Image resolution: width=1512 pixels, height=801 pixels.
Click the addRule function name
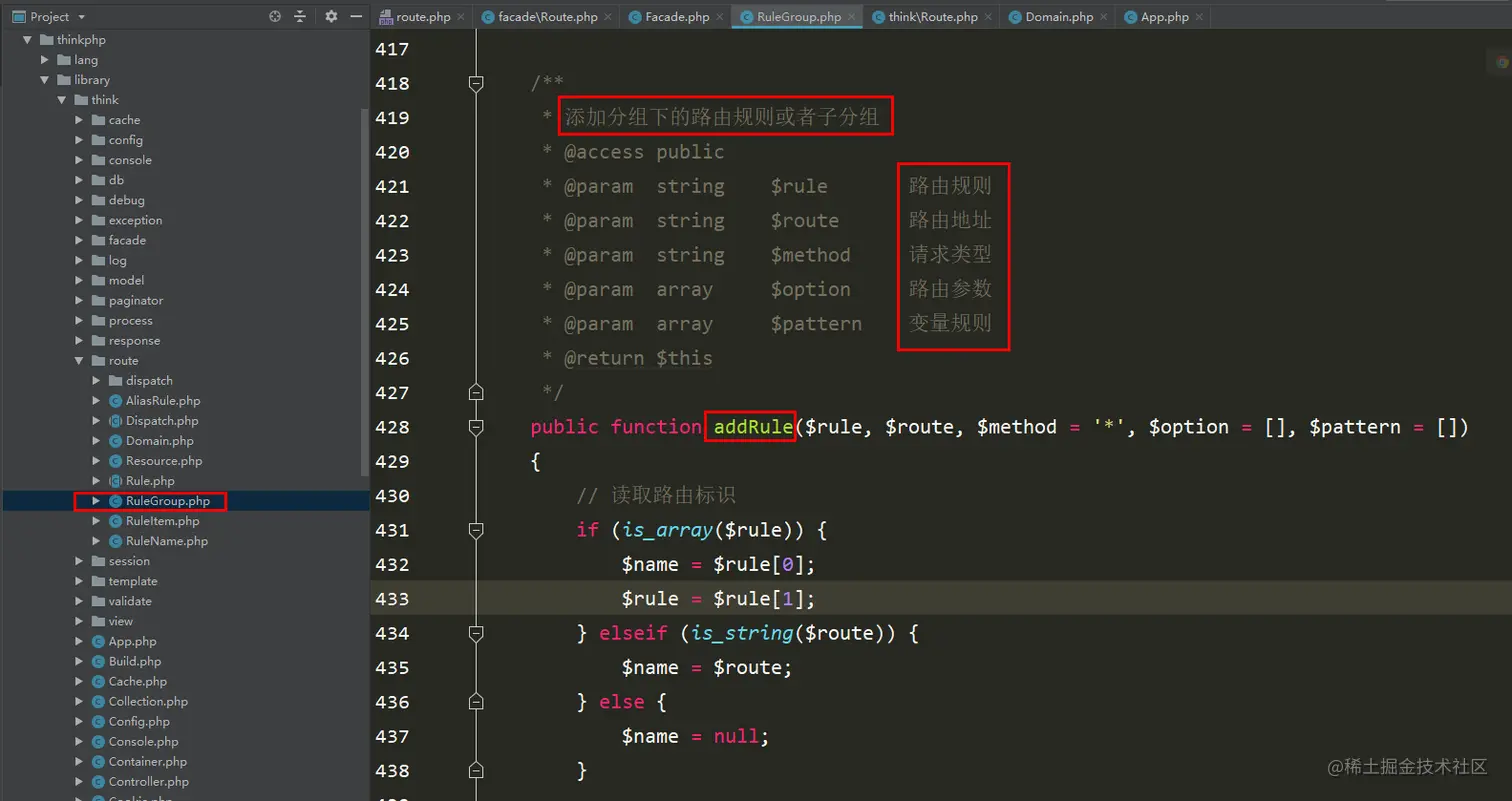coord(753,427)
